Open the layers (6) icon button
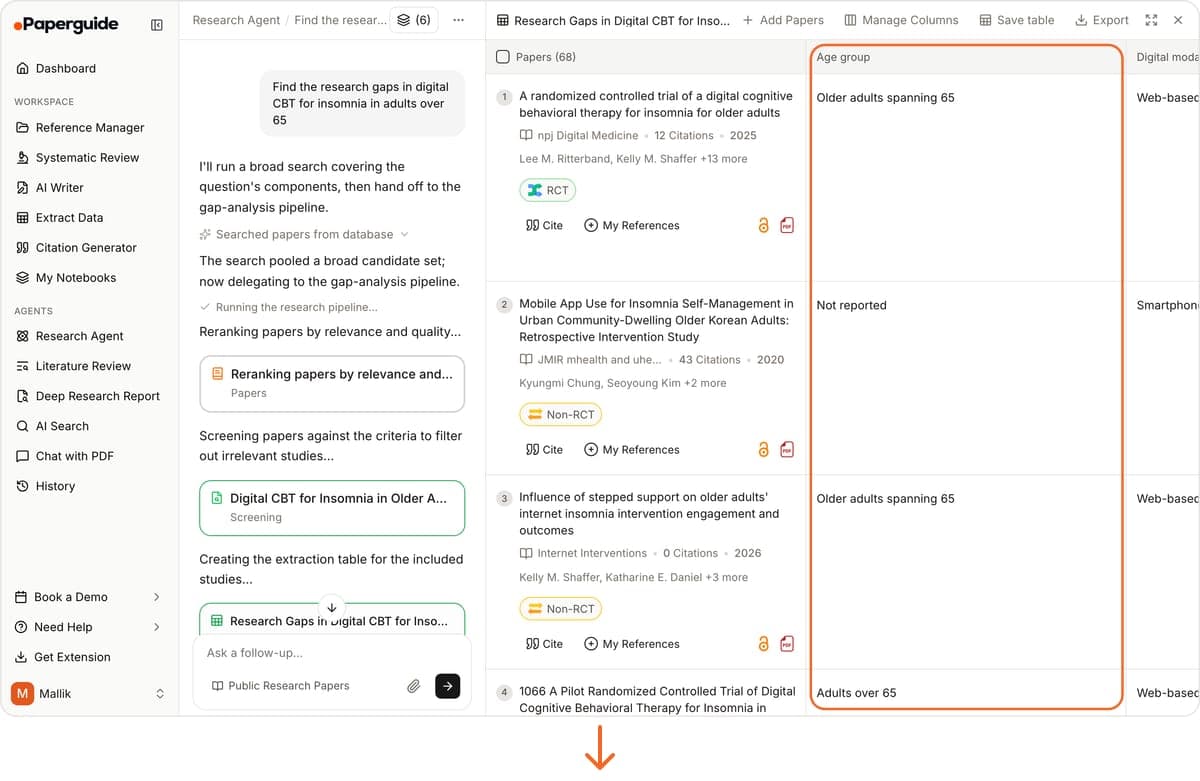The image size is (1200, 781). point(414,20)
